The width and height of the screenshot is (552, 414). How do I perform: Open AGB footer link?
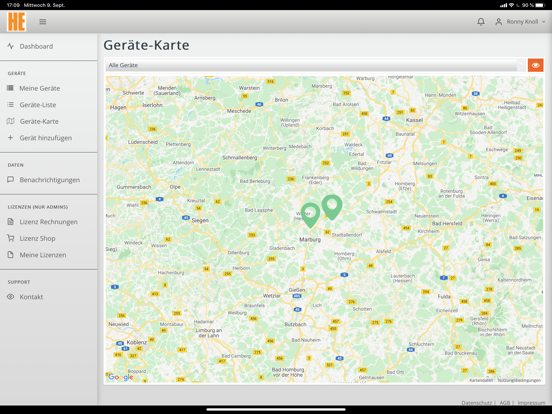pos(504,402)
